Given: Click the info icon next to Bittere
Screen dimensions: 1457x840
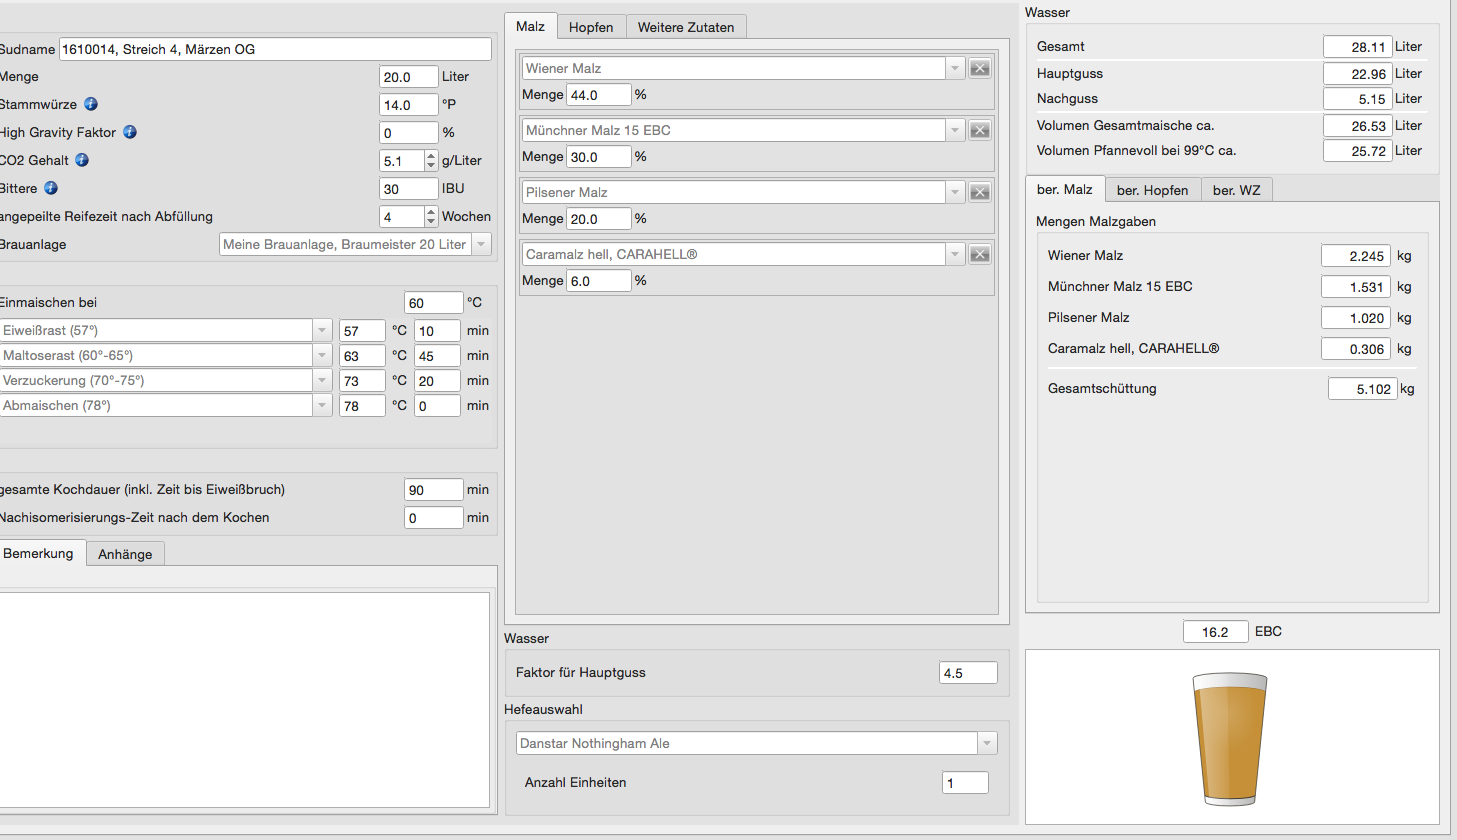Looking at the screenshot, I should click(51, 188).
